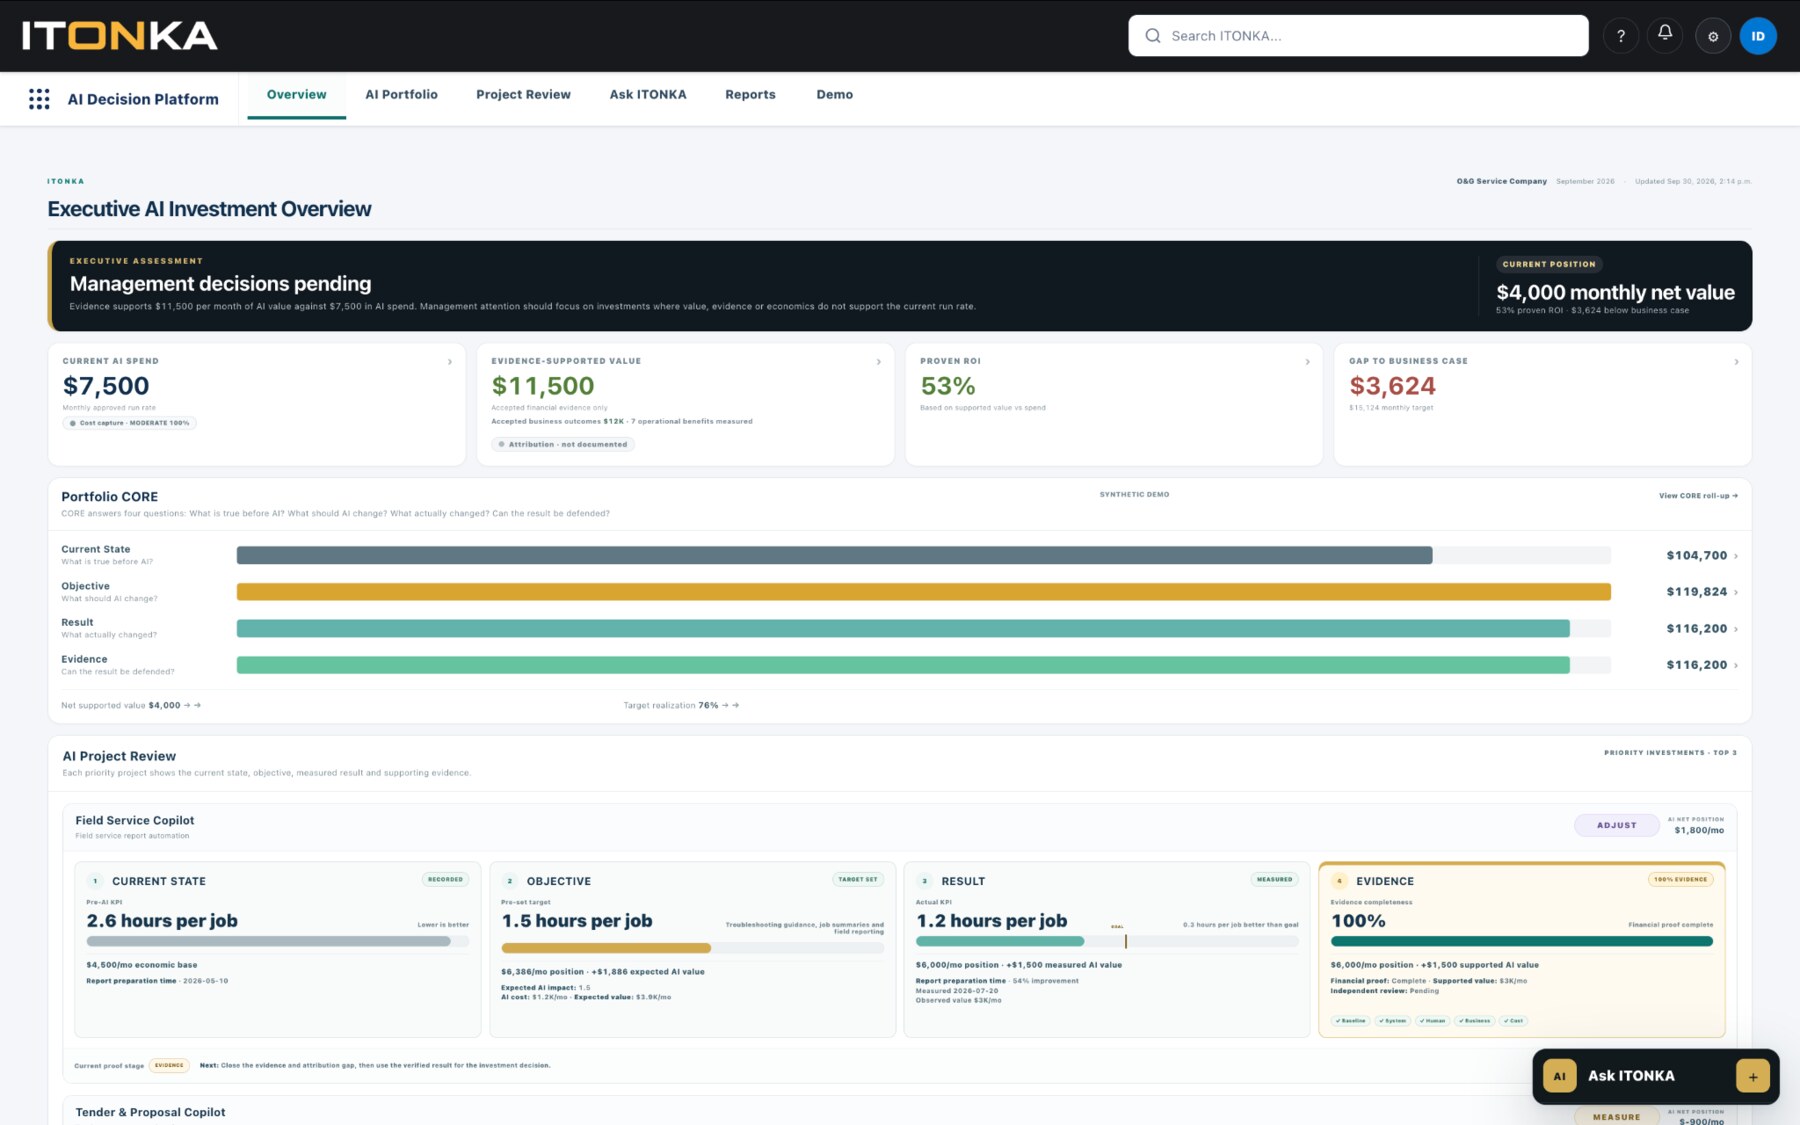Open the Reports tab
The width and height of the screenshot is (1800, 1125).
coord(750,95)
